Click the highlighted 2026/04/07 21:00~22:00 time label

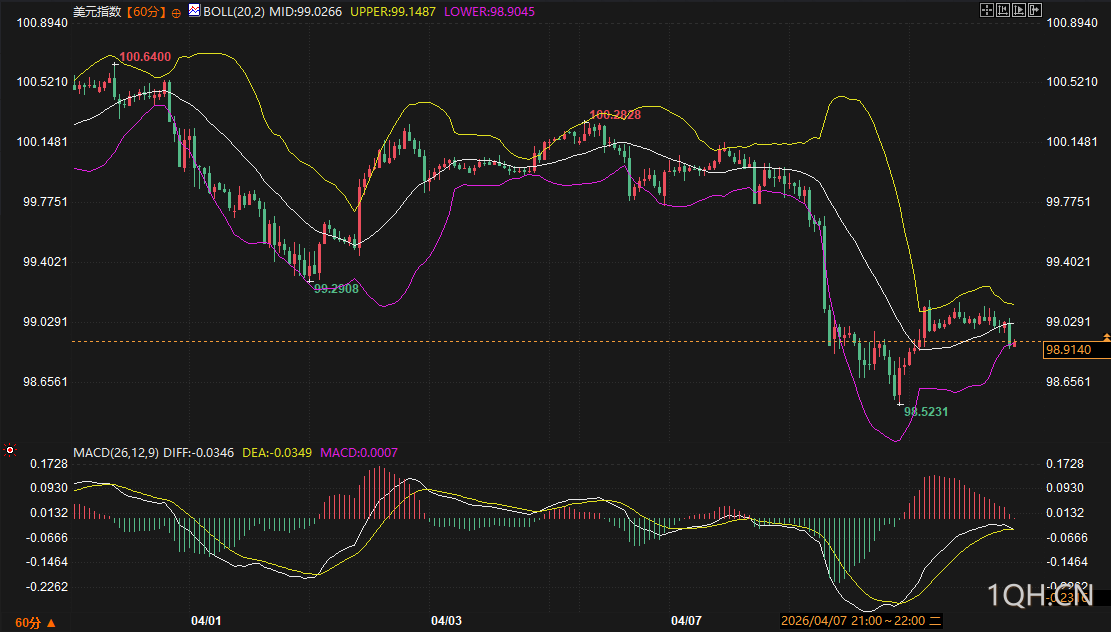coord(859,621)
